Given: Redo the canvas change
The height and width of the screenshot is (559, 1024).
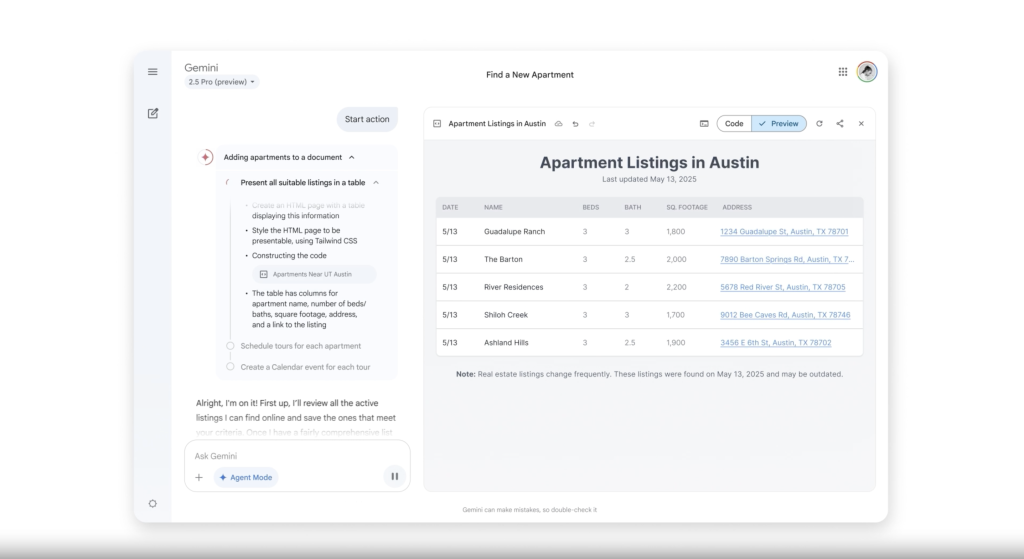Looking at the screenshot, I should pyautogui.click(x=592, y=123).
